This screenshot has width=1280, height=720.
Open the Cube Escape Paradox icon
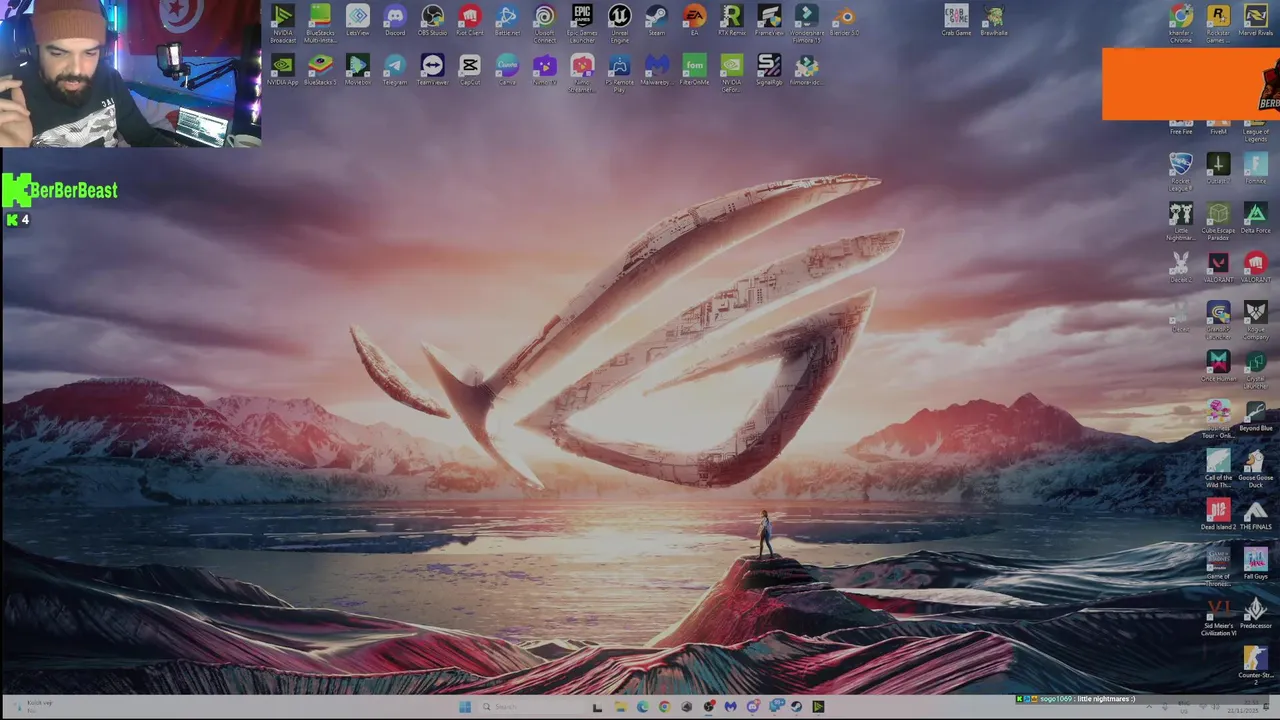click(x=1218, y=220)
